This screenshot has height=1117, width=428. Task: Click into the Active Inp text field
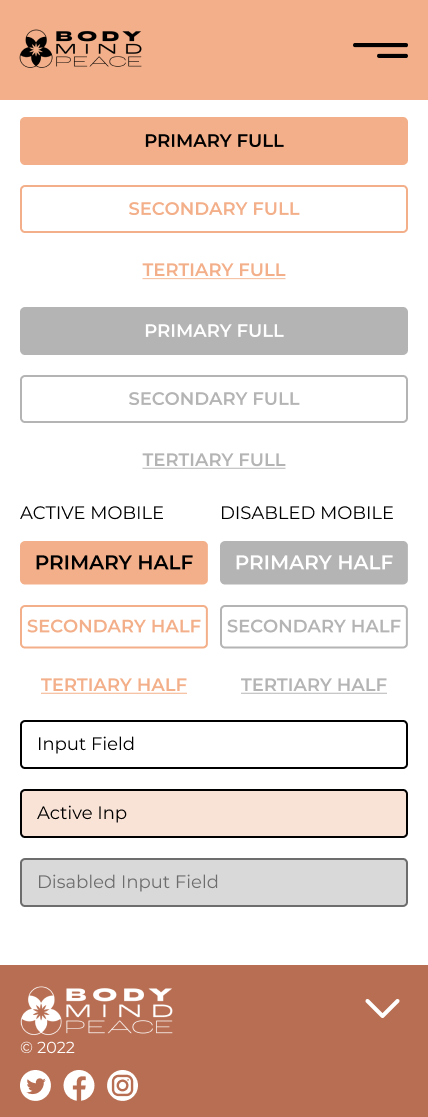click(x=214, y=814)
